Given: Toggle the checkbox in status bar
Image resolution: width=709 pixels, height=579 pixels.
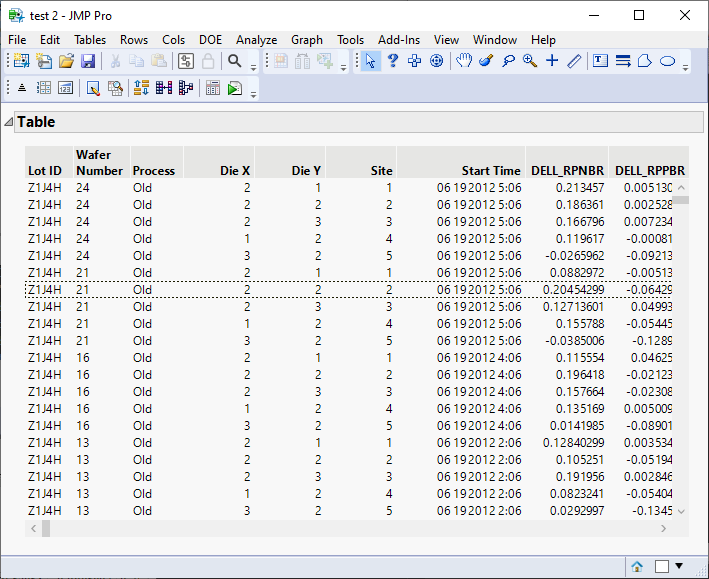Looking at the screenshot, I should [x=661, y=566].
